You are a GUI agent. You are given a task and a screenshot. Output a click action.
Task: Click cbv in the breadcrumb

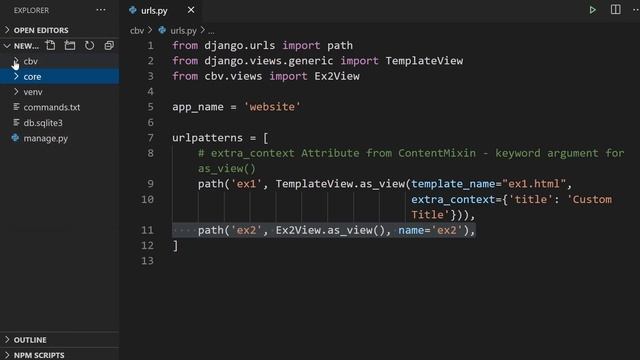137,31
